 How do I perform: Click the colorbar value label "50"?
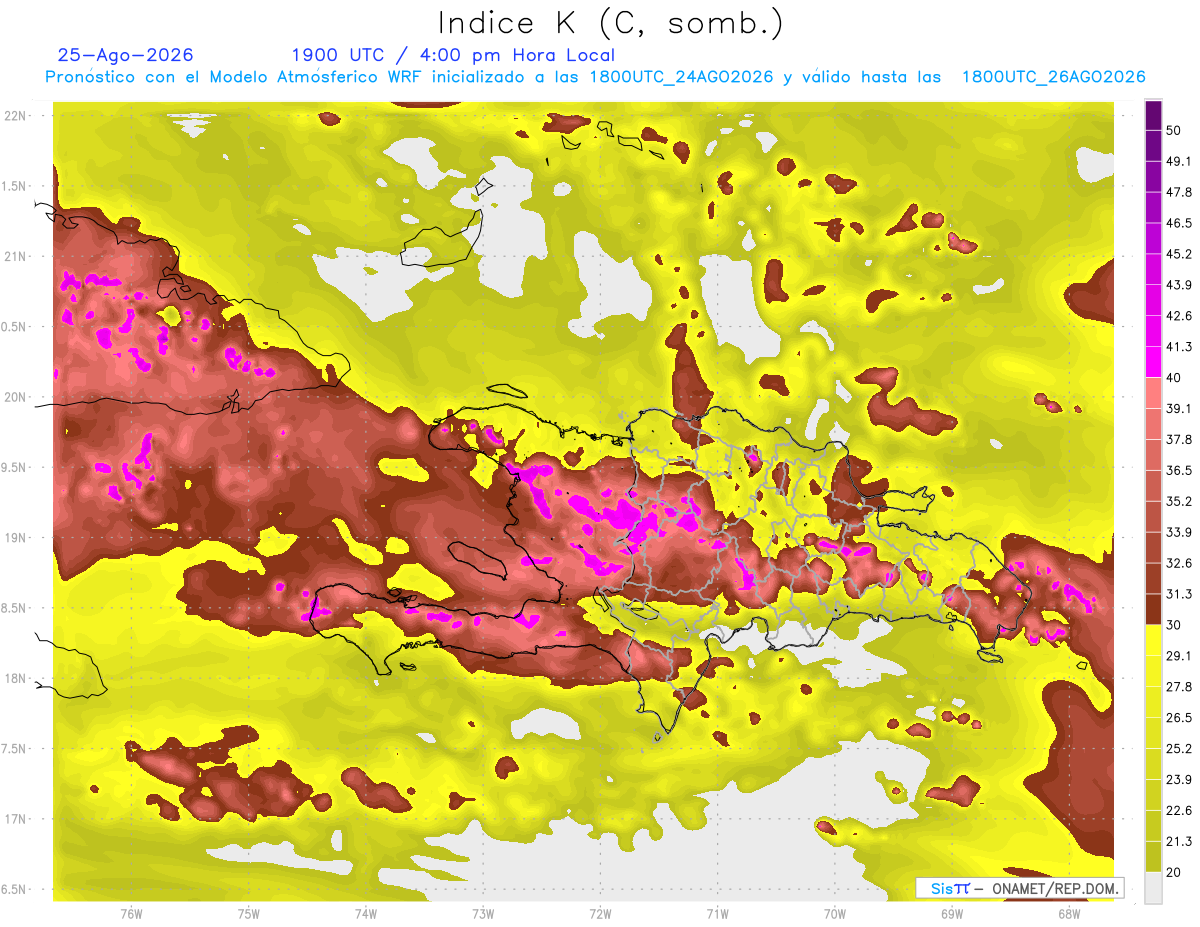(x=1176, y=130)
